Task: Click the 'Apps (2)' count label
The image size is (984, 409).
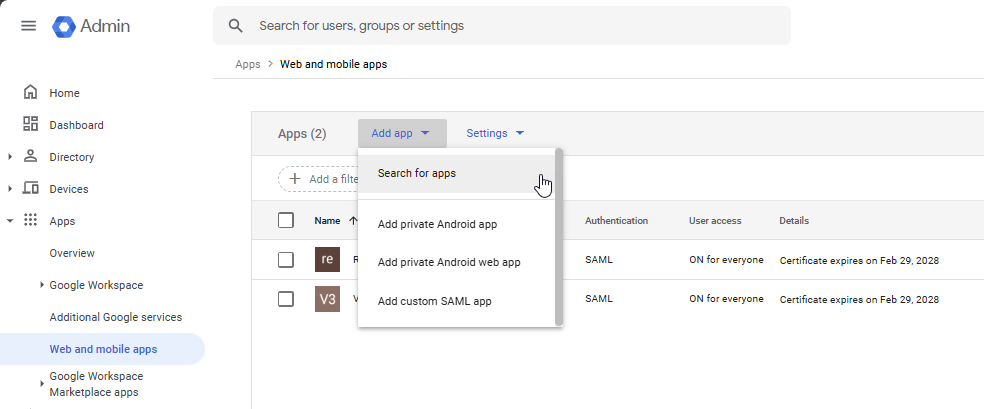Action: point(302,134)
